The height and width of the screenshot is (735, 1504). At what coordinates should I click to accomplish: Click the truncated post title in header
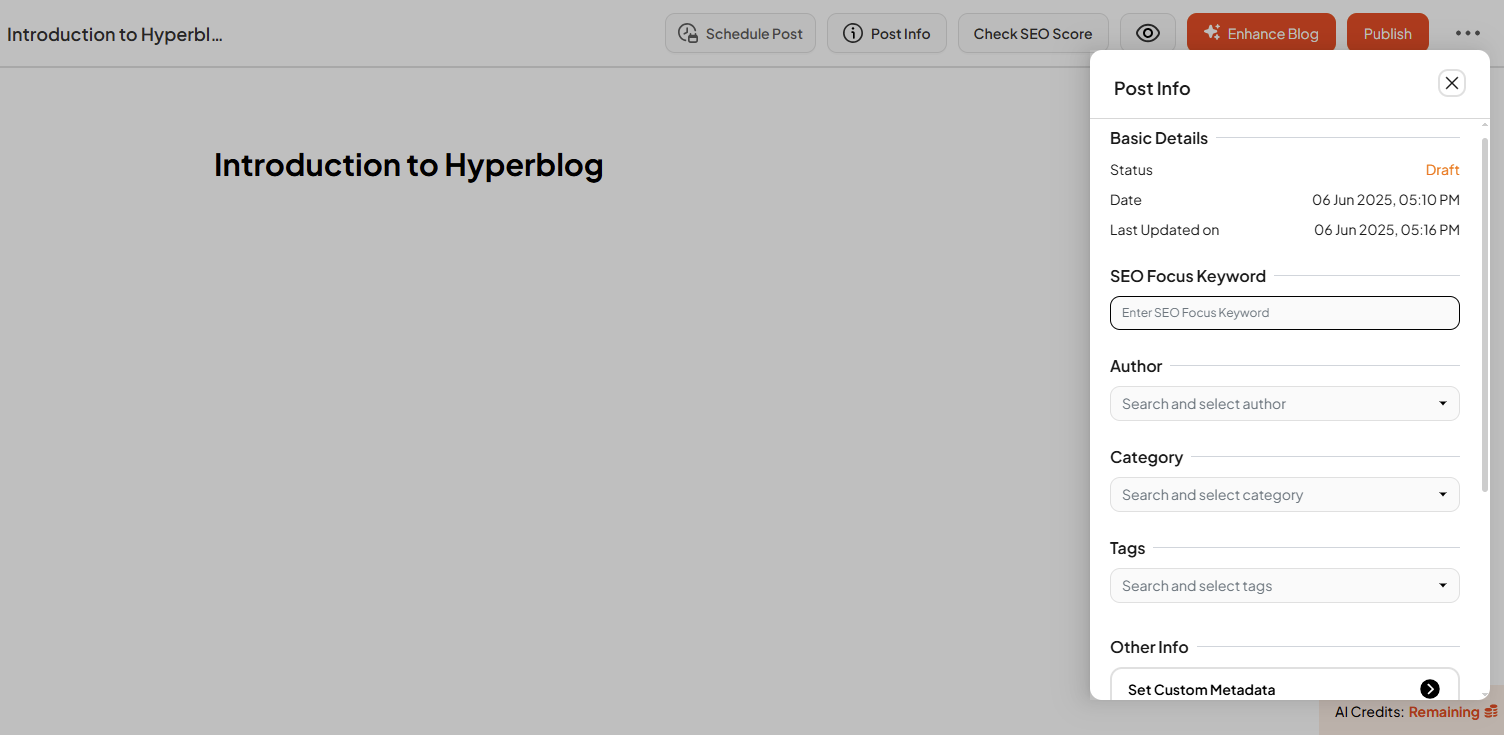pyautogui.click(x=115, y=34)
